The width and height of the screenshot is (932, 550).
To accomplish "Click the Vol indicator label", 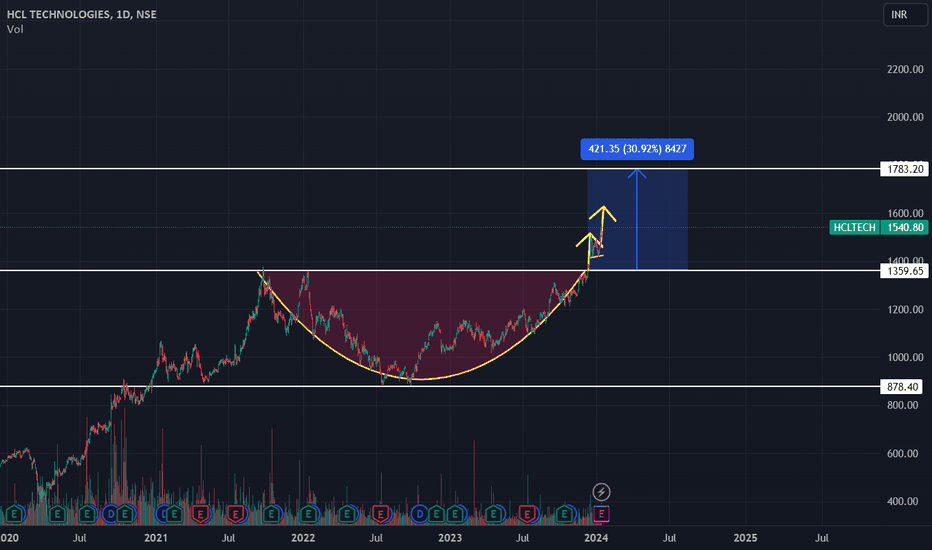I will (x=15, y=29).
